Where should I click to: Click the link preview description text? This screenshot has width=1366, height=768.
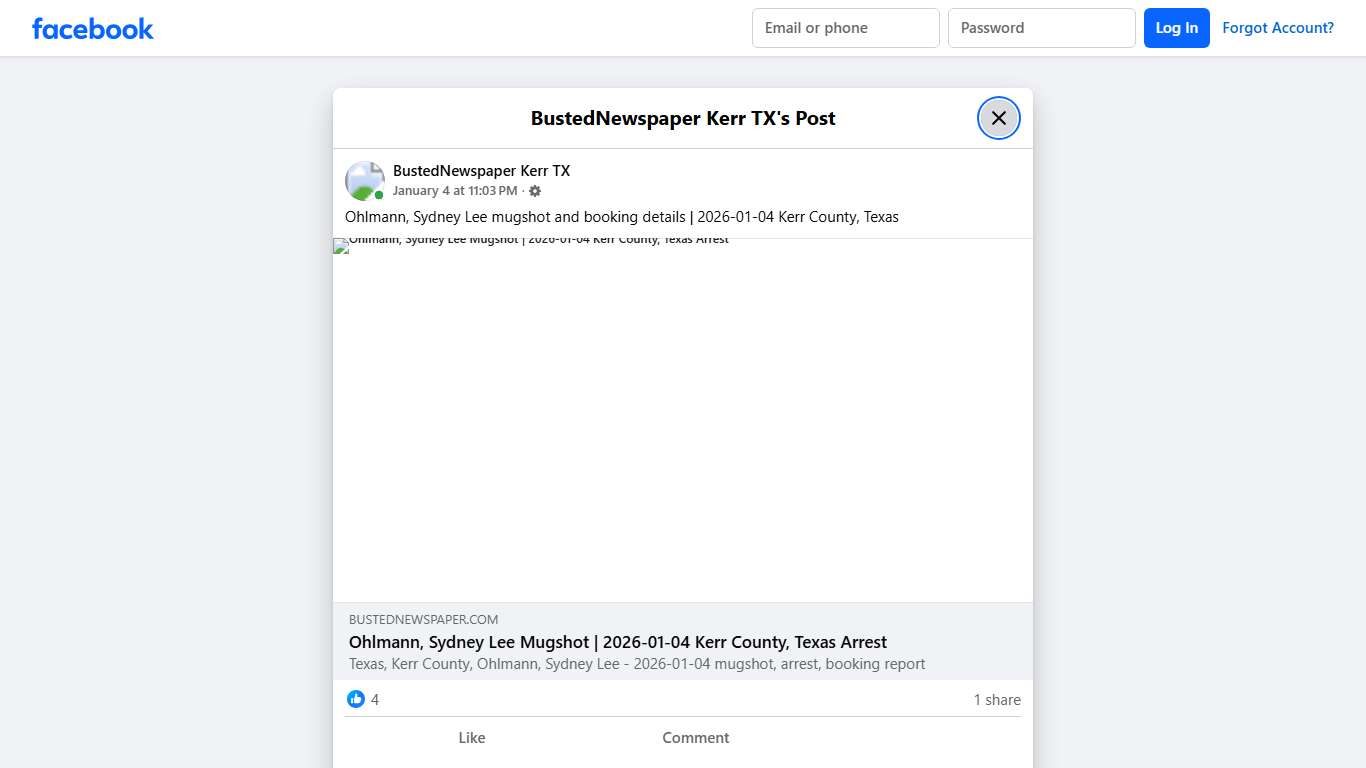pyautogui.click(x=636, y=664)
